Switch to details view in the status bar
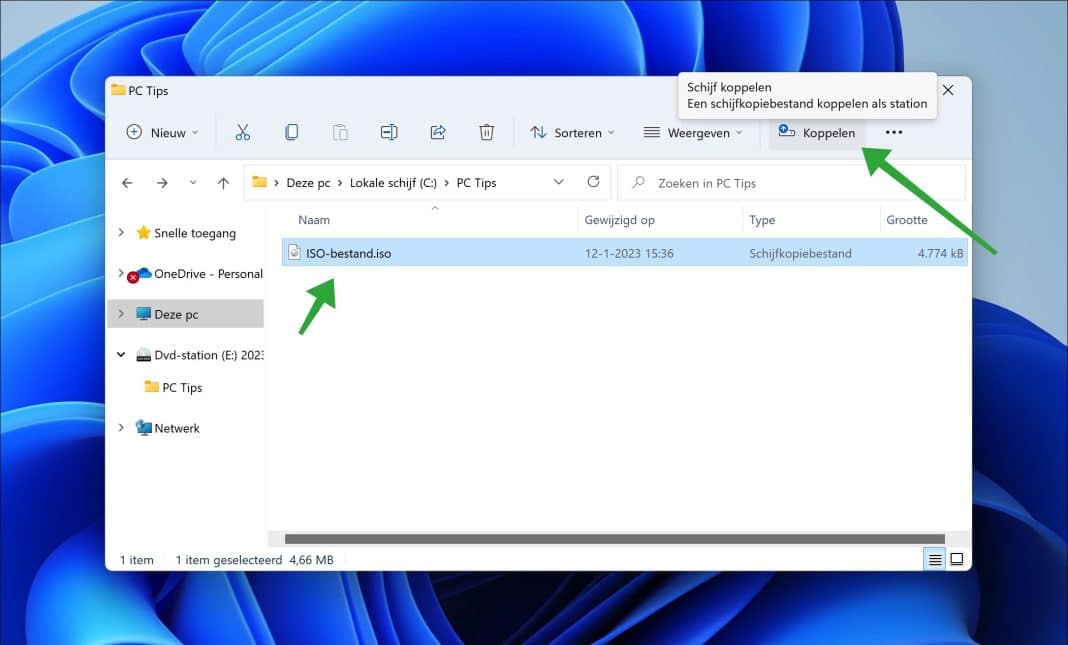Image resolution: width=1068 pixels, height=645 pixels. [x=933, y=559]
